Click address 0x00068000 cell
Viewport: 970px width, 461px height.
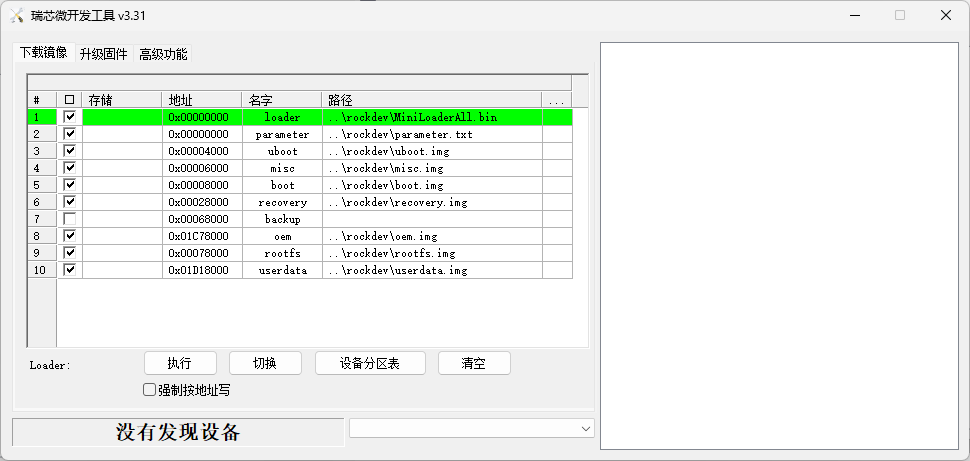(x=202, y=219)
